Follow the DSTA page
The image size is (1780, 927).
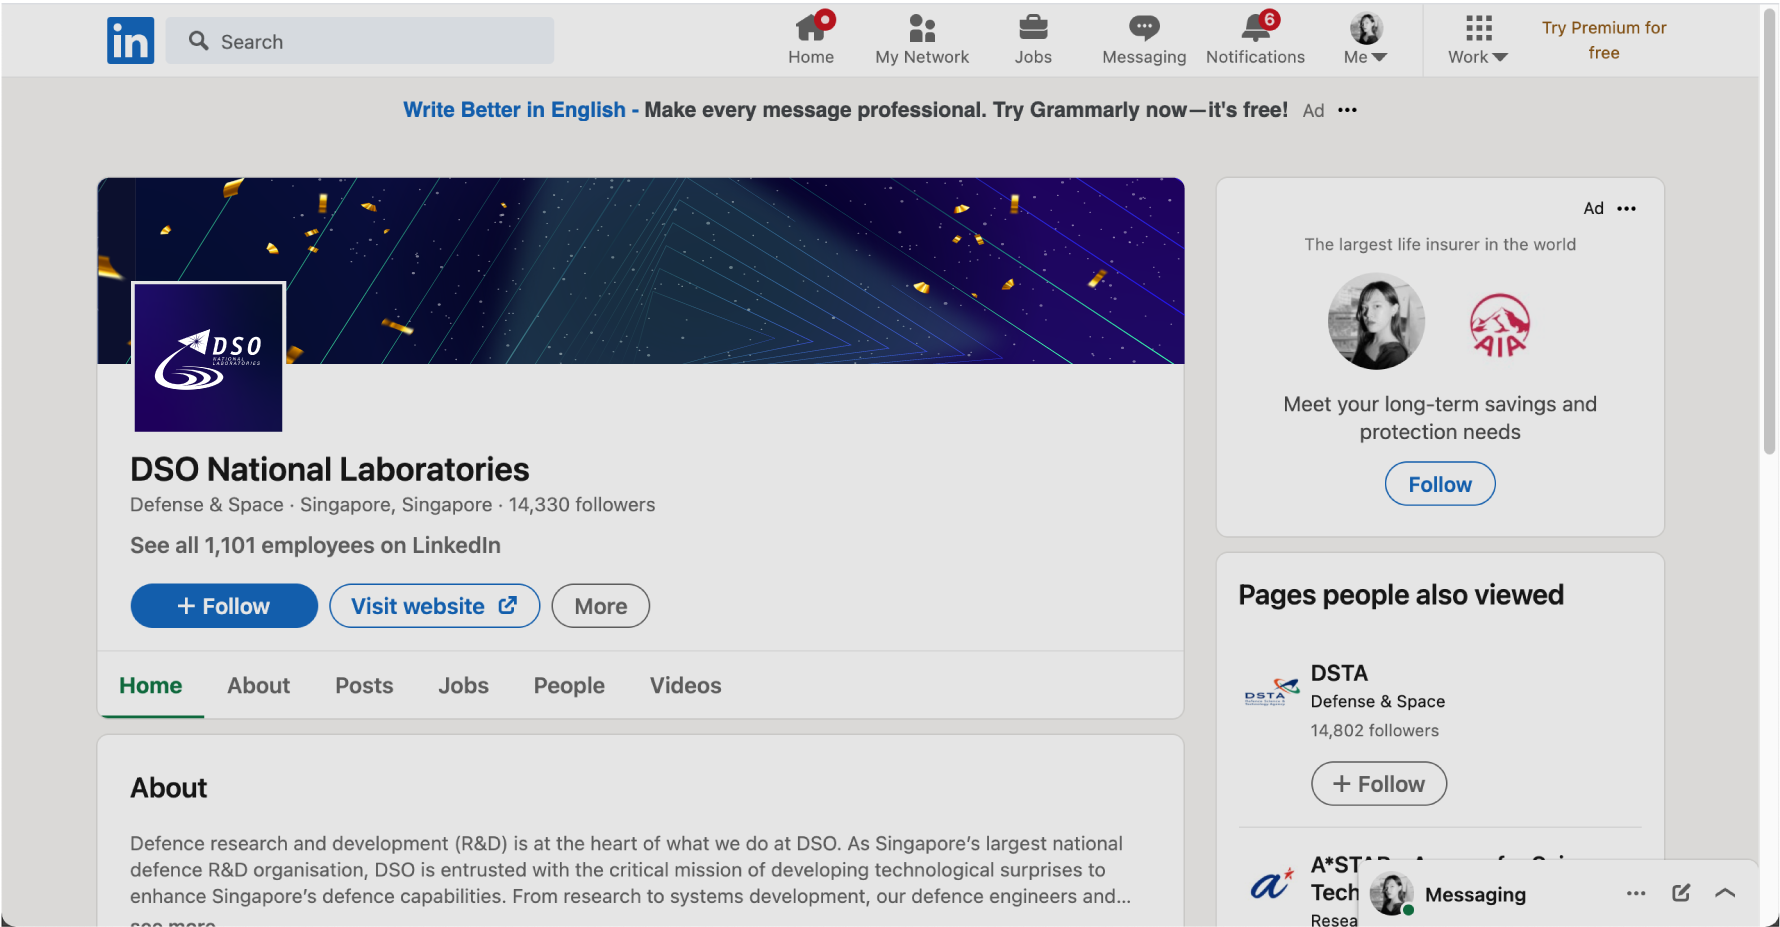[x=1379, y=784]
